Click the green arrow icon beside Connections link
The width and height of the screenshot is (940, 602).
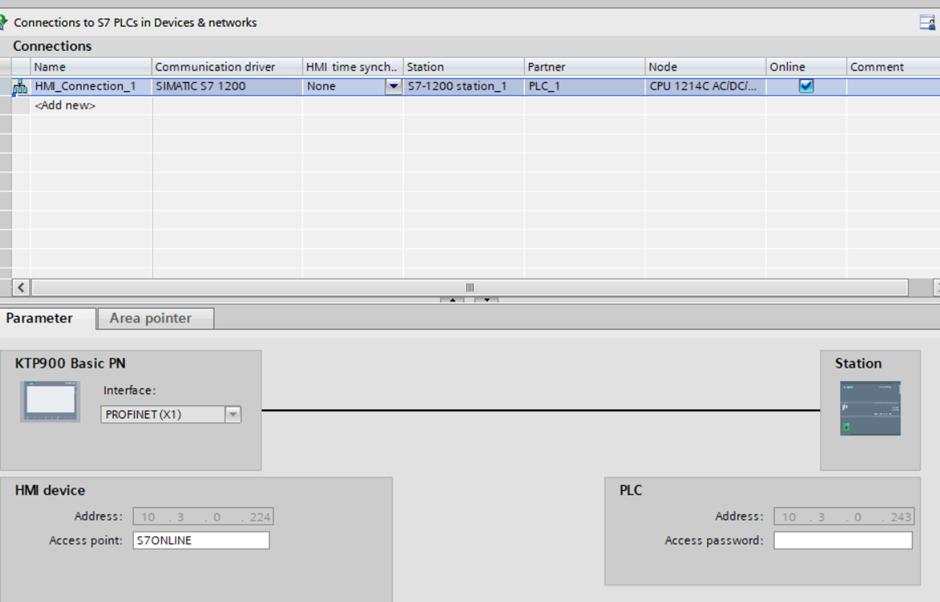[x=4, y=22]
